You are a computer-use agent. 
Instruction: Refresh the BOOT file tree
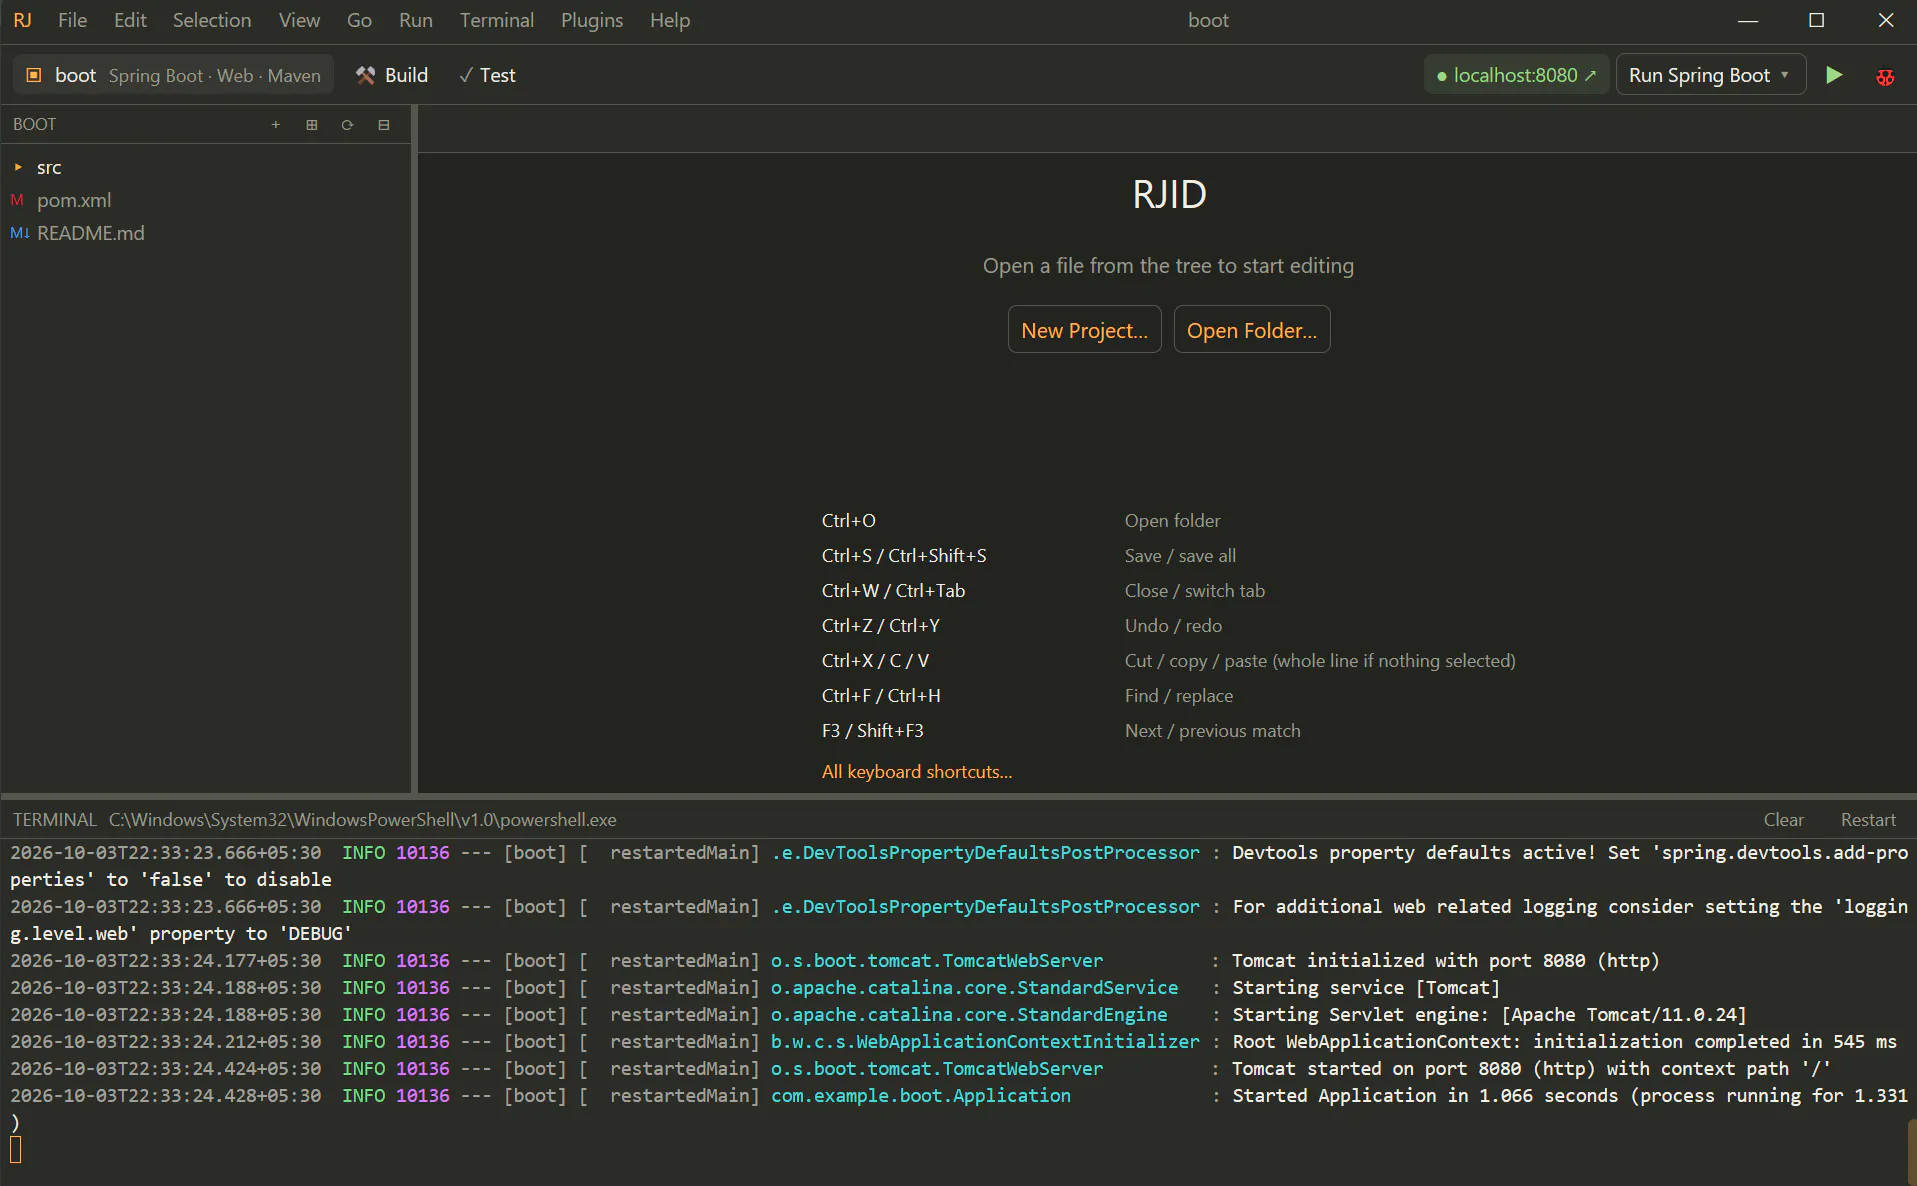pyautogui.click(x=348, y=125)
